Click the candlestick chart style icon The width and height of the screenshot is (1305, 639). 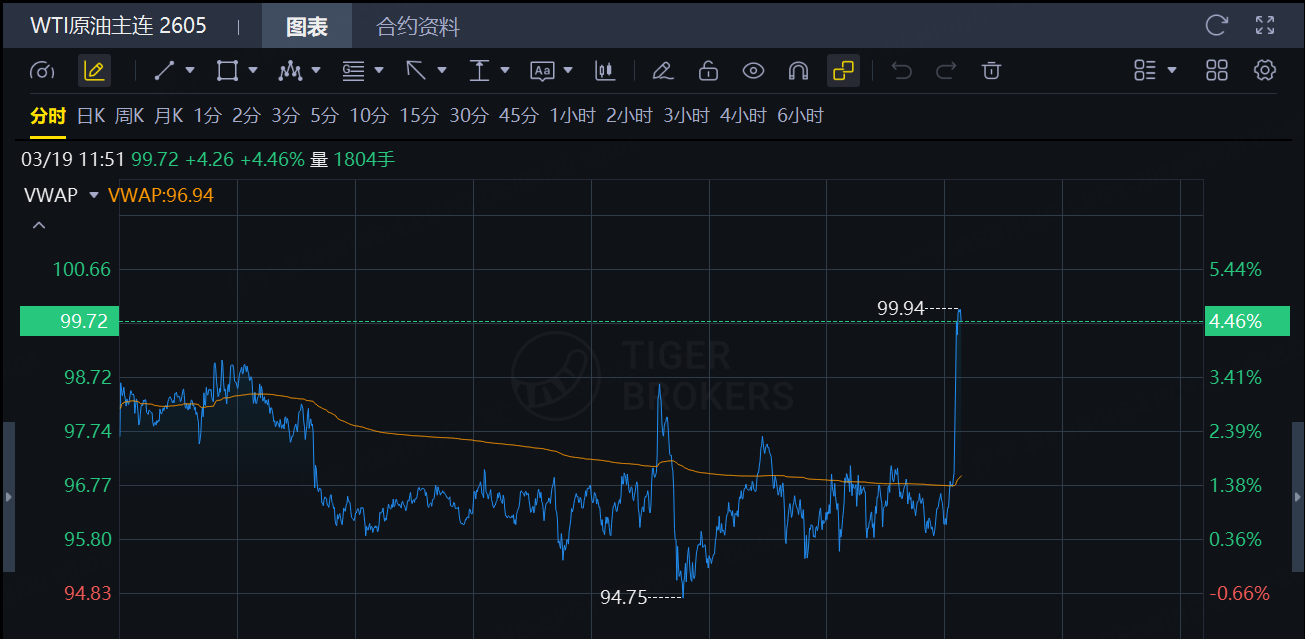(x=604, y=70)
